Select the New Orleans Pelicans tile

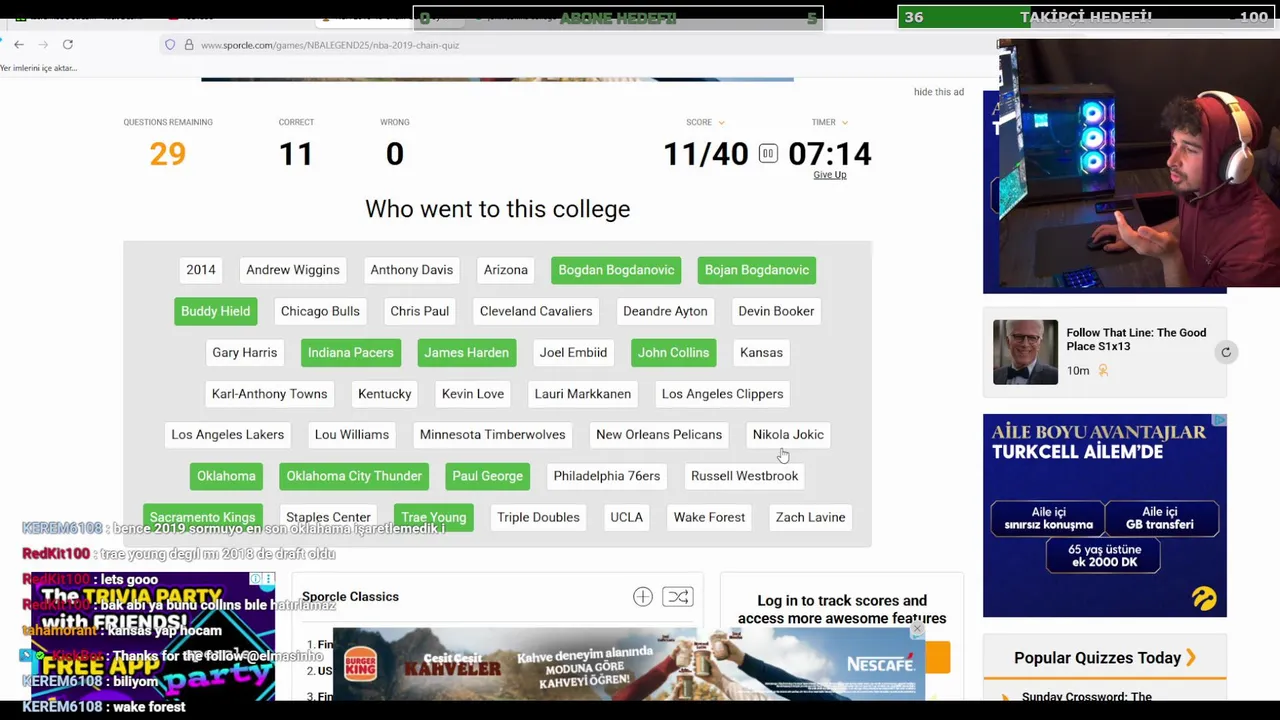click(x=659, y=435)
